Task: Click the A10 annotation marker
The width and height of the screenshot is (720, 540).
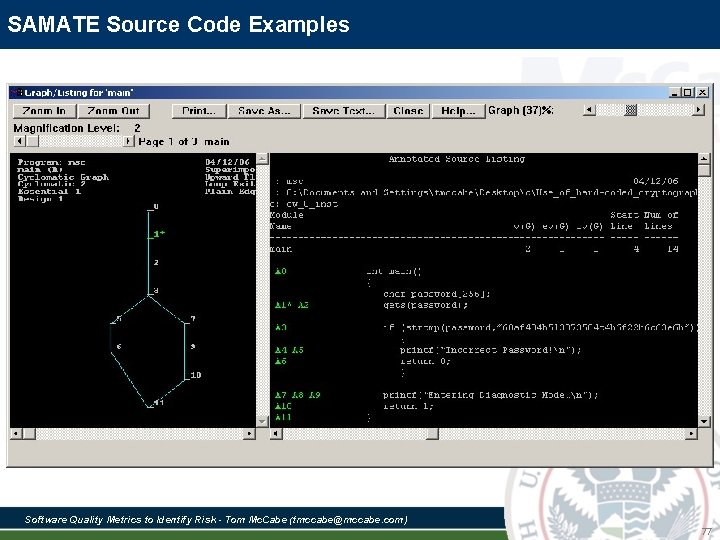Action: [x=283, y=406]
